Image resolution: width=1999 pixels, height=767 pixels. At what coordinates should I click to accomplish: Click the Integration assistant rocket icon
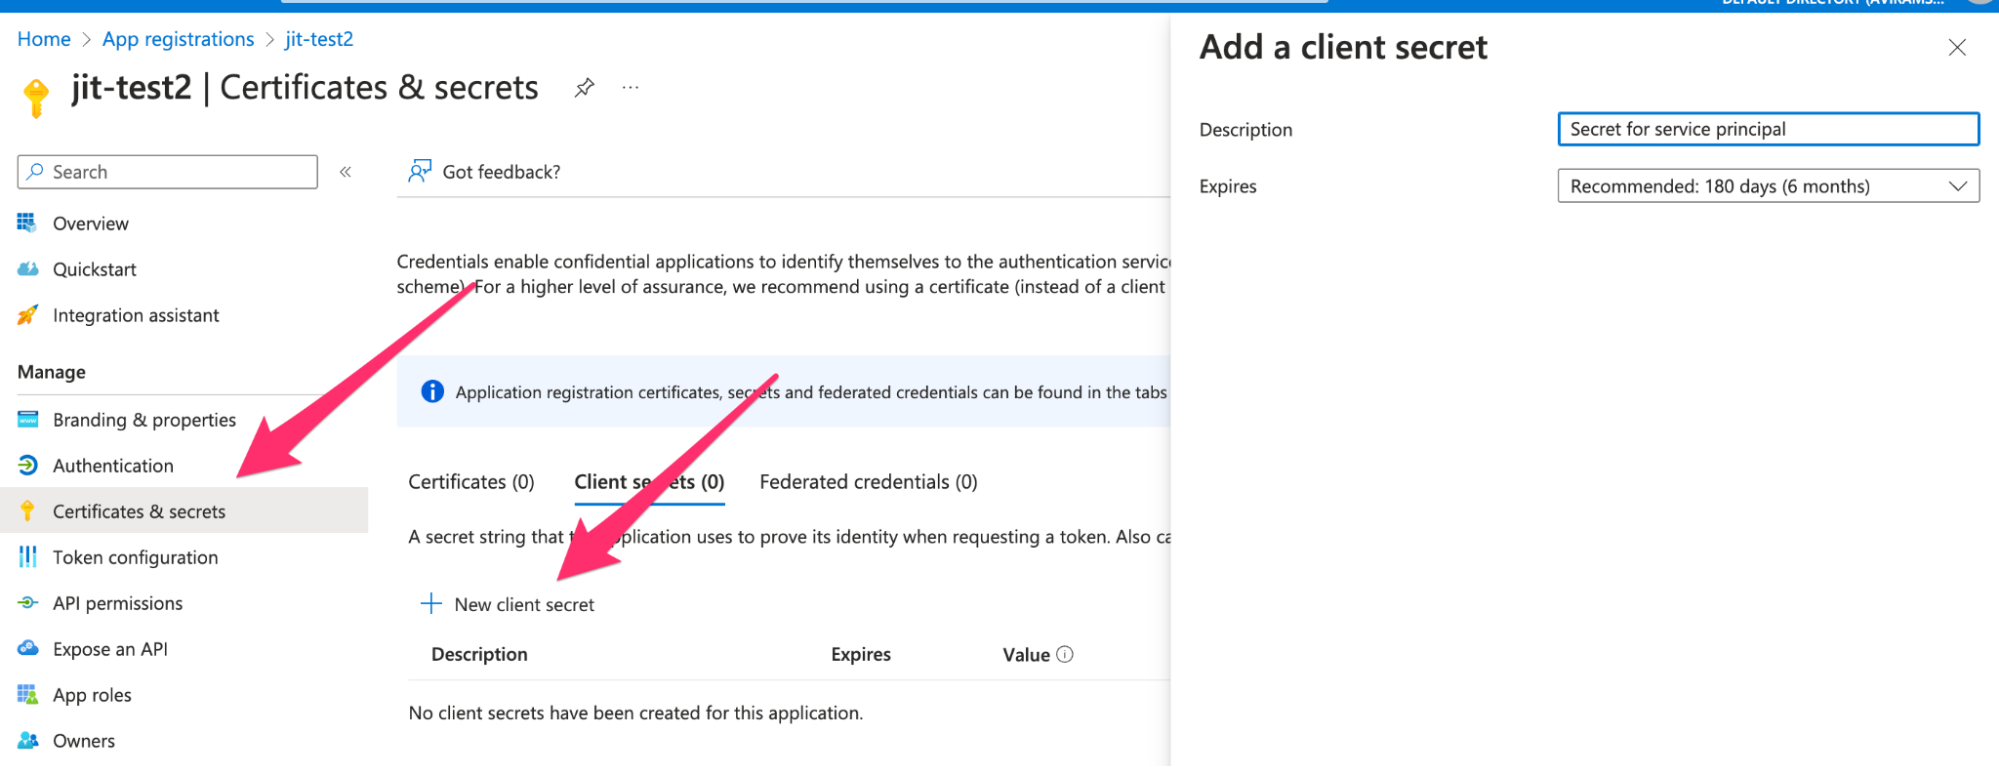click(28, 314)
